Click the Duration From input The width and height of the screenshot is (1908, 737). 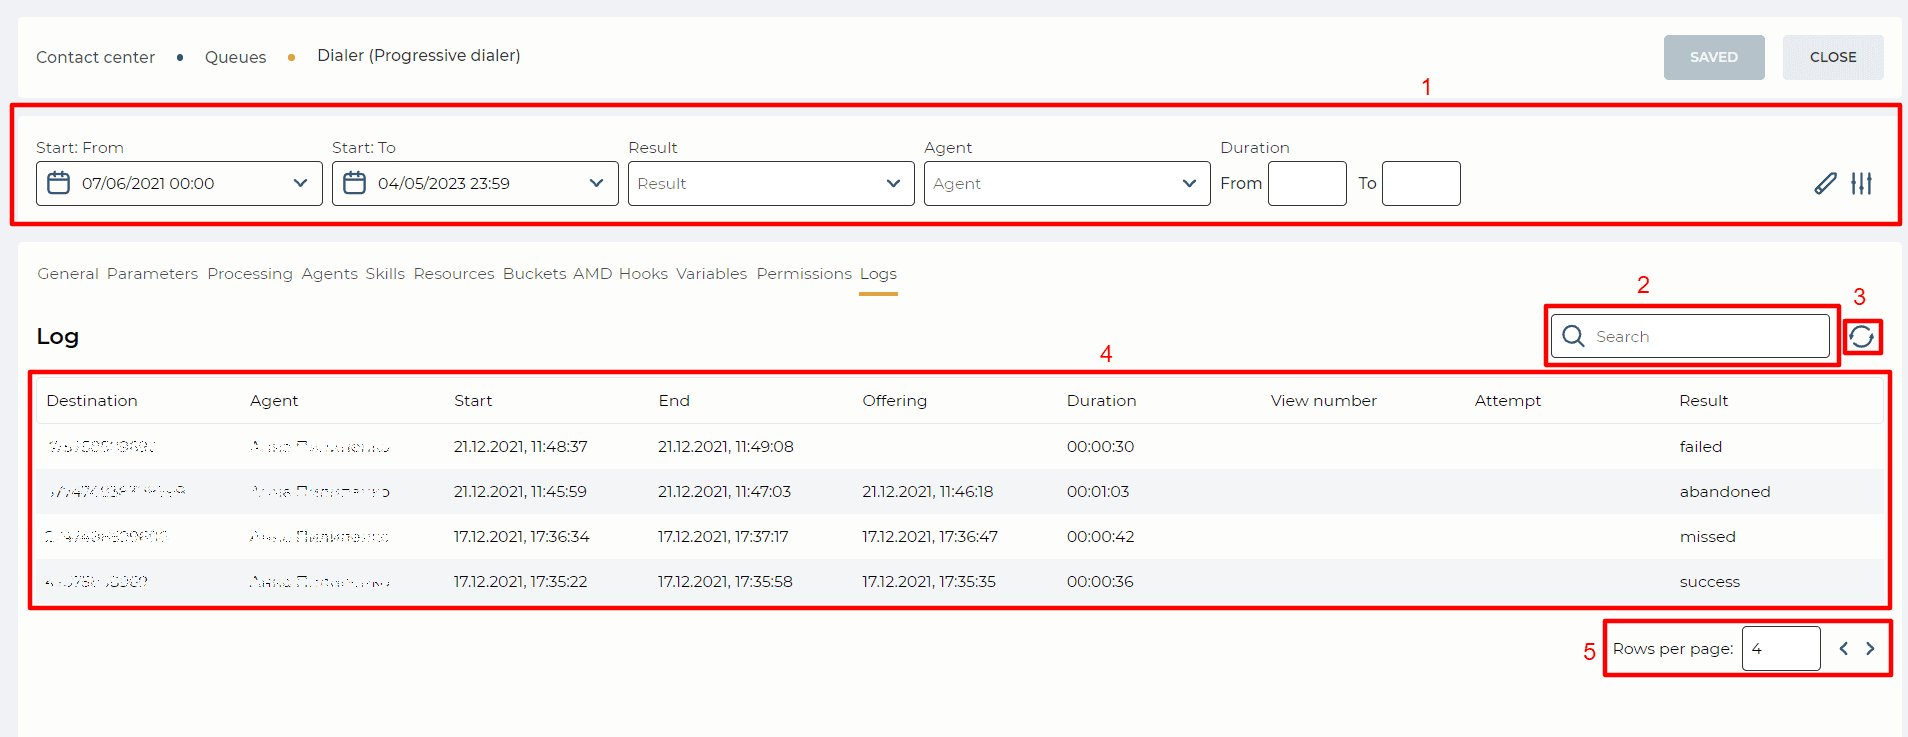pyautogui.click(x=1307, y=184)
